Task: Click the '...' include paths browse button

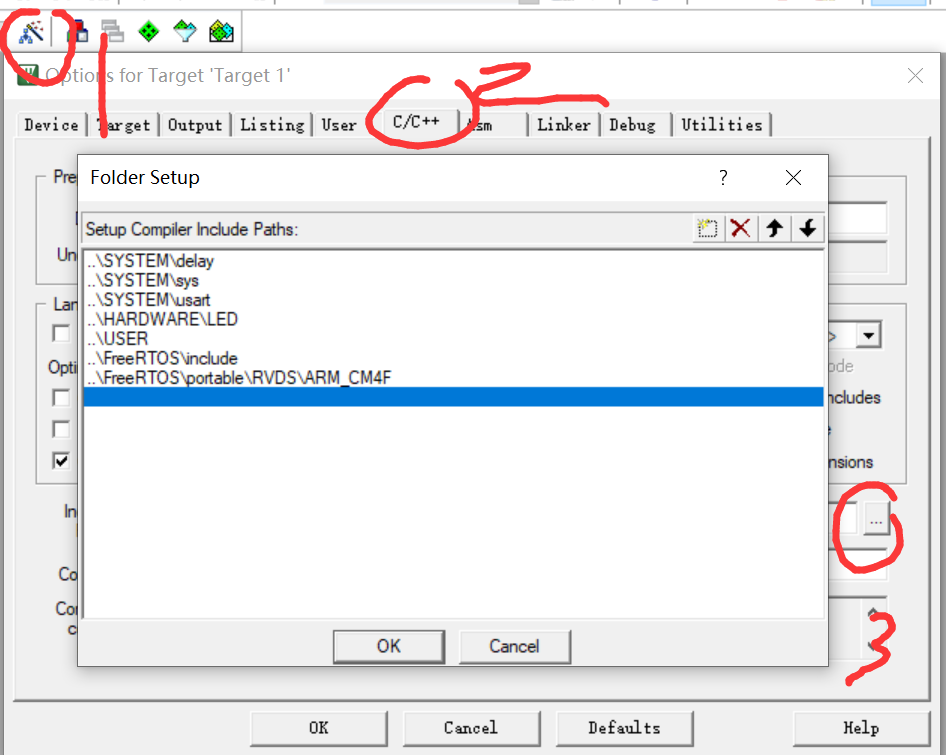Action: click(876, 519)
